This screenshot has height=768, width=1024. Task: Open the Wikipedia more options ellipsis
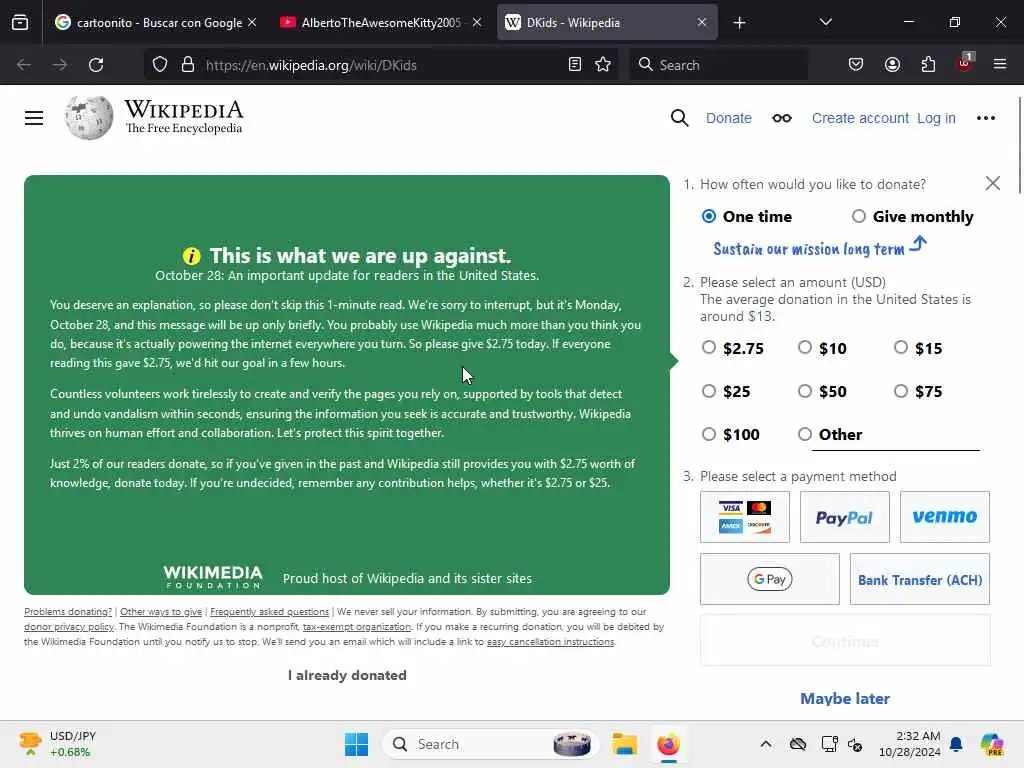click(985, 118)
